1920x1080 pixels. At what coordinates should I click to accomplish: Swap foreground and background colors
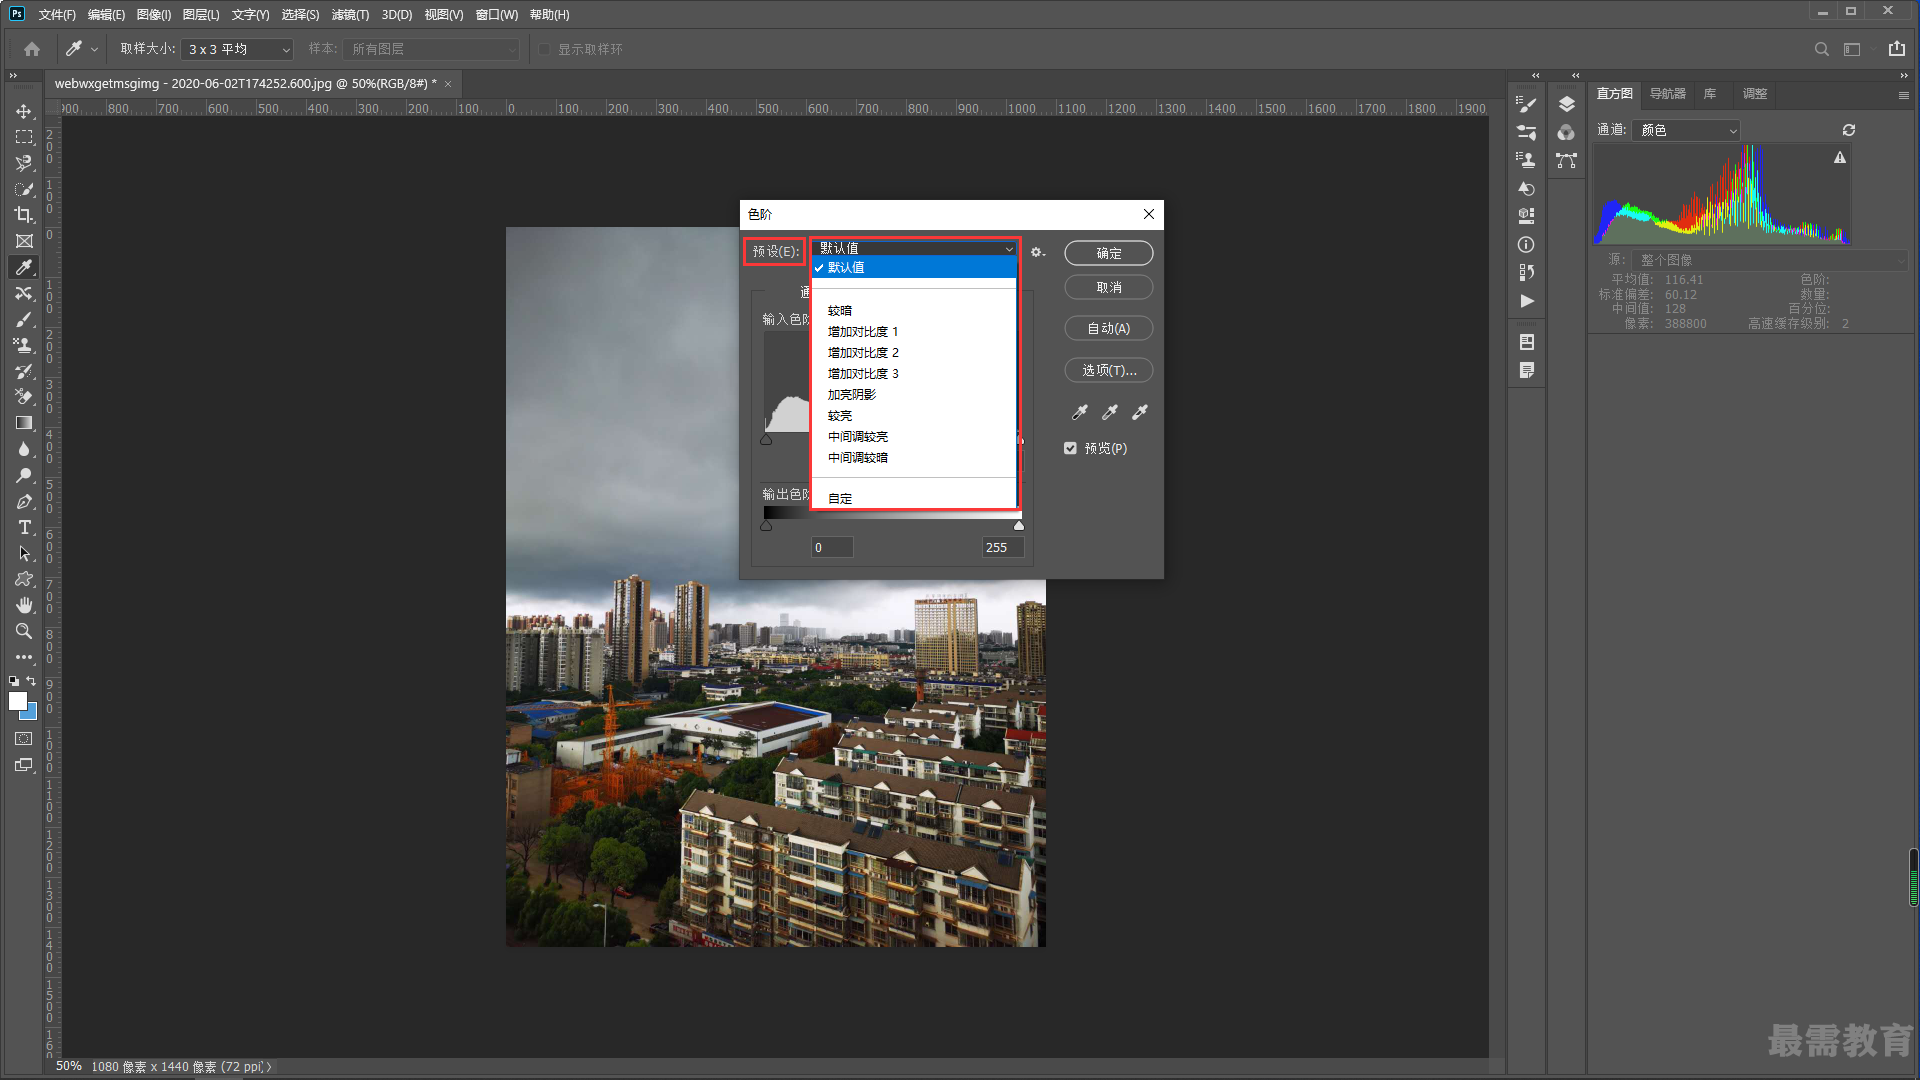tap(31, 681)
